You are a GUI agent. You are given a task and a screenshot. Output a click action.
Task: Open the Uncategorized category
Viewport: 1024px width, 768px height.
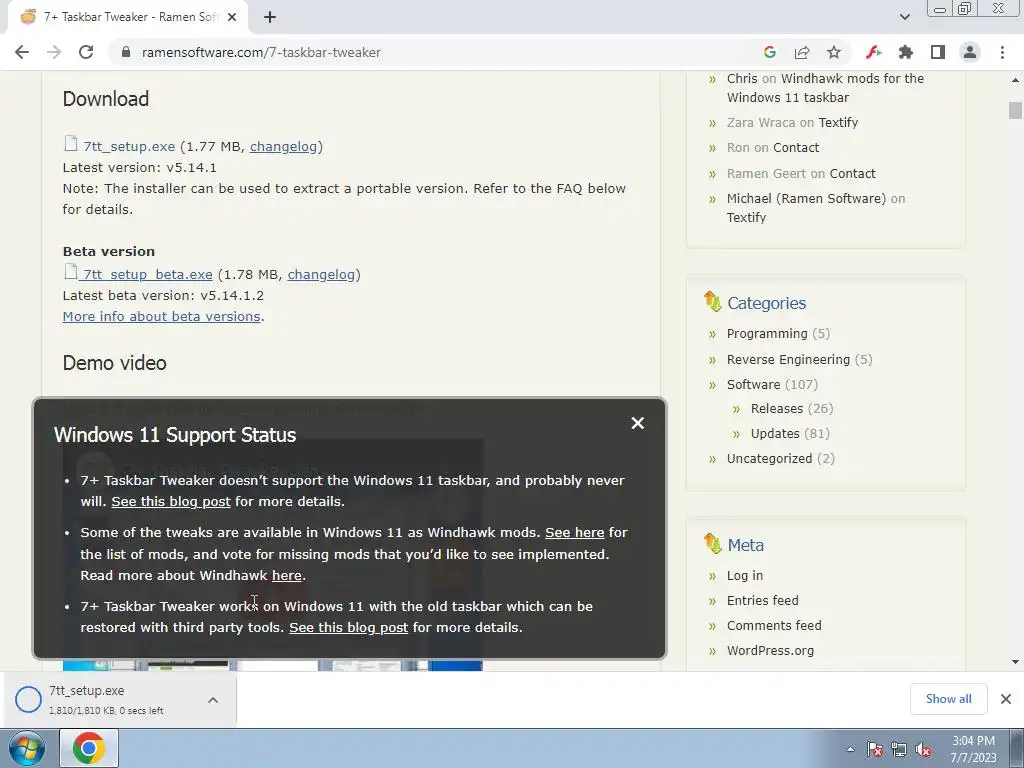[x=769, y=458]
